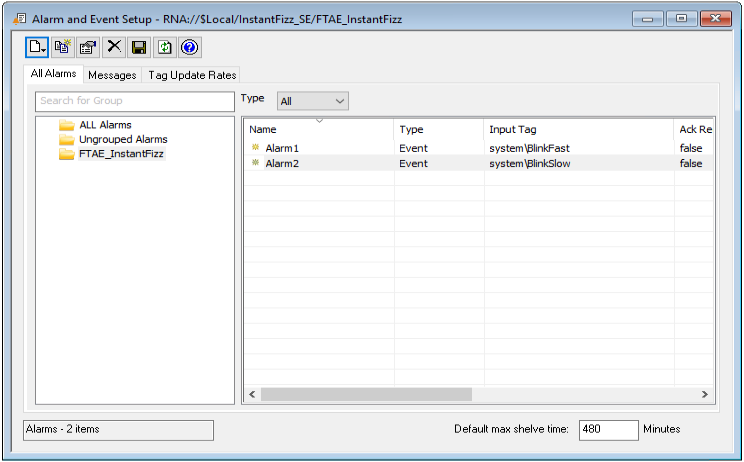Click the Ungrouped Alarms folder icon
The width and height of the screenshot is (744, 462).
click(67, 139)
